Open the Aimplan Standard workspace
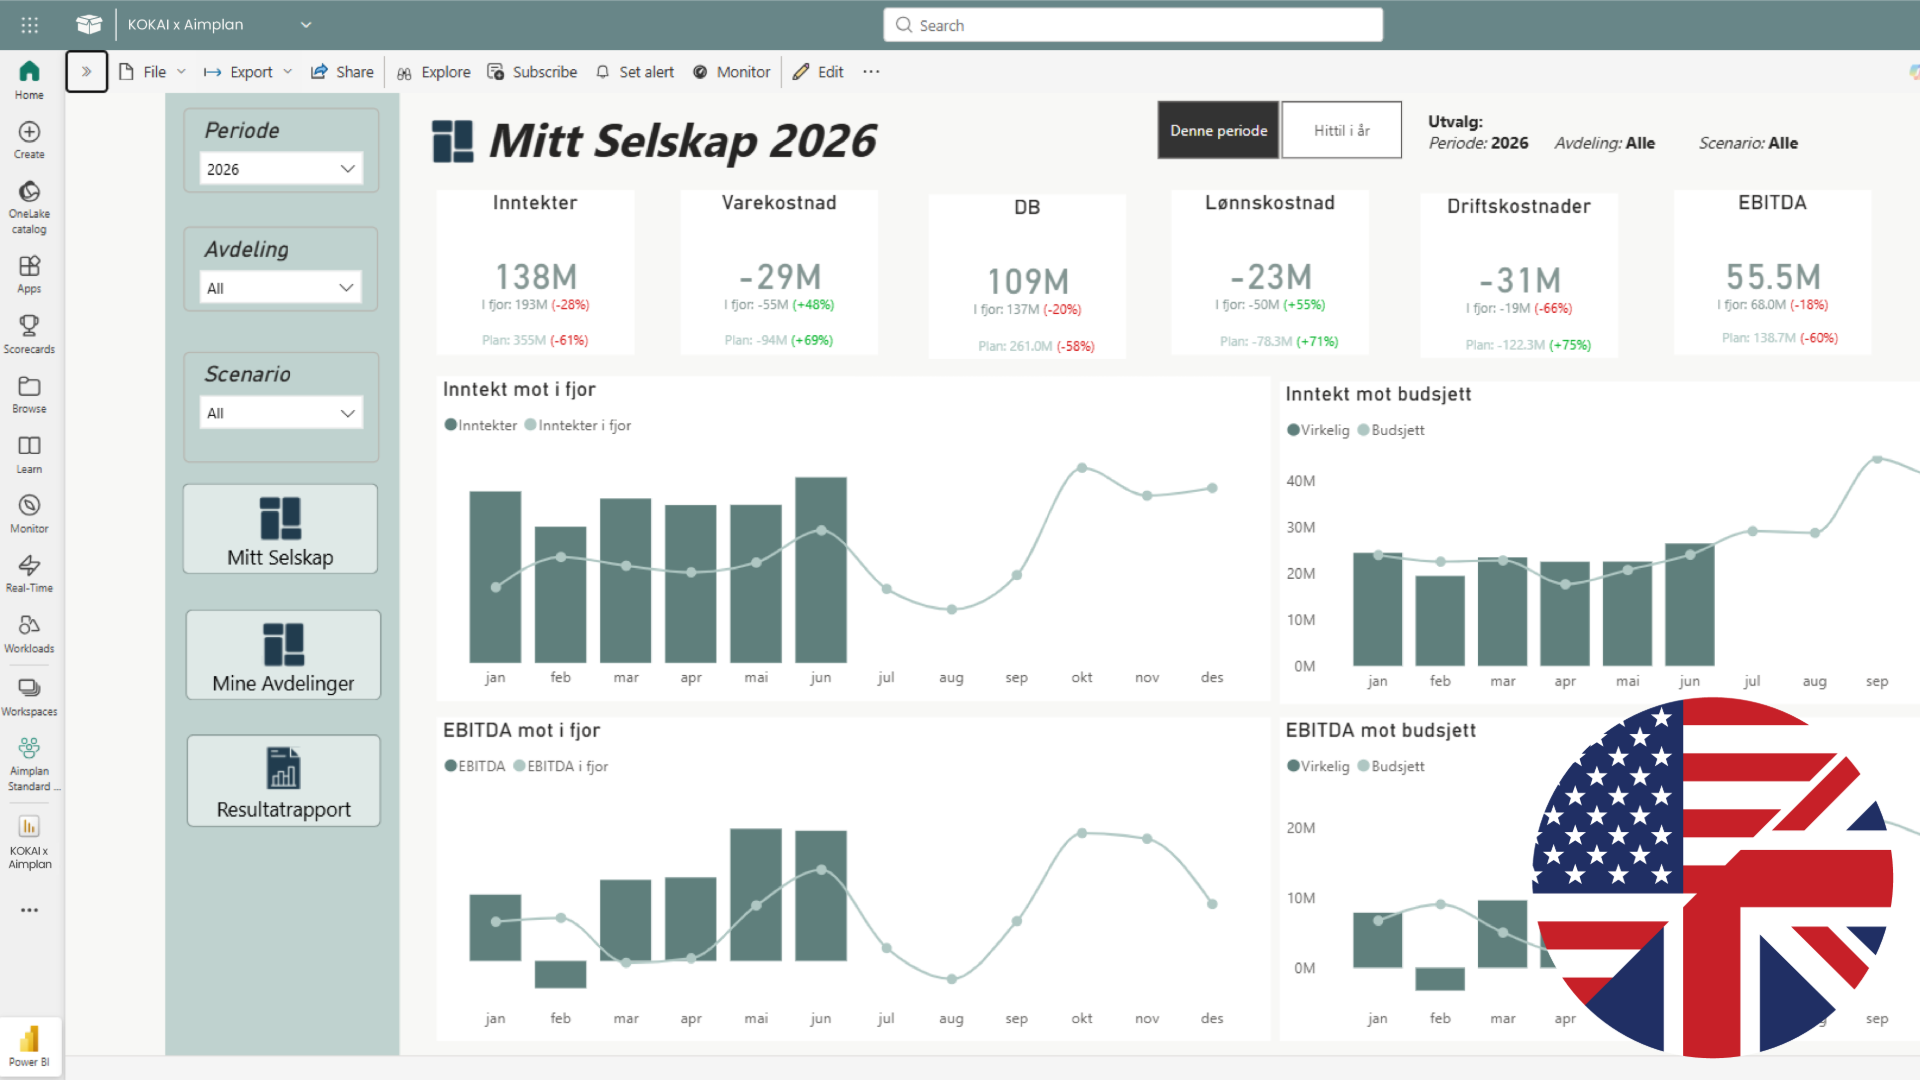1920x1080 pixels. [29, 764]
